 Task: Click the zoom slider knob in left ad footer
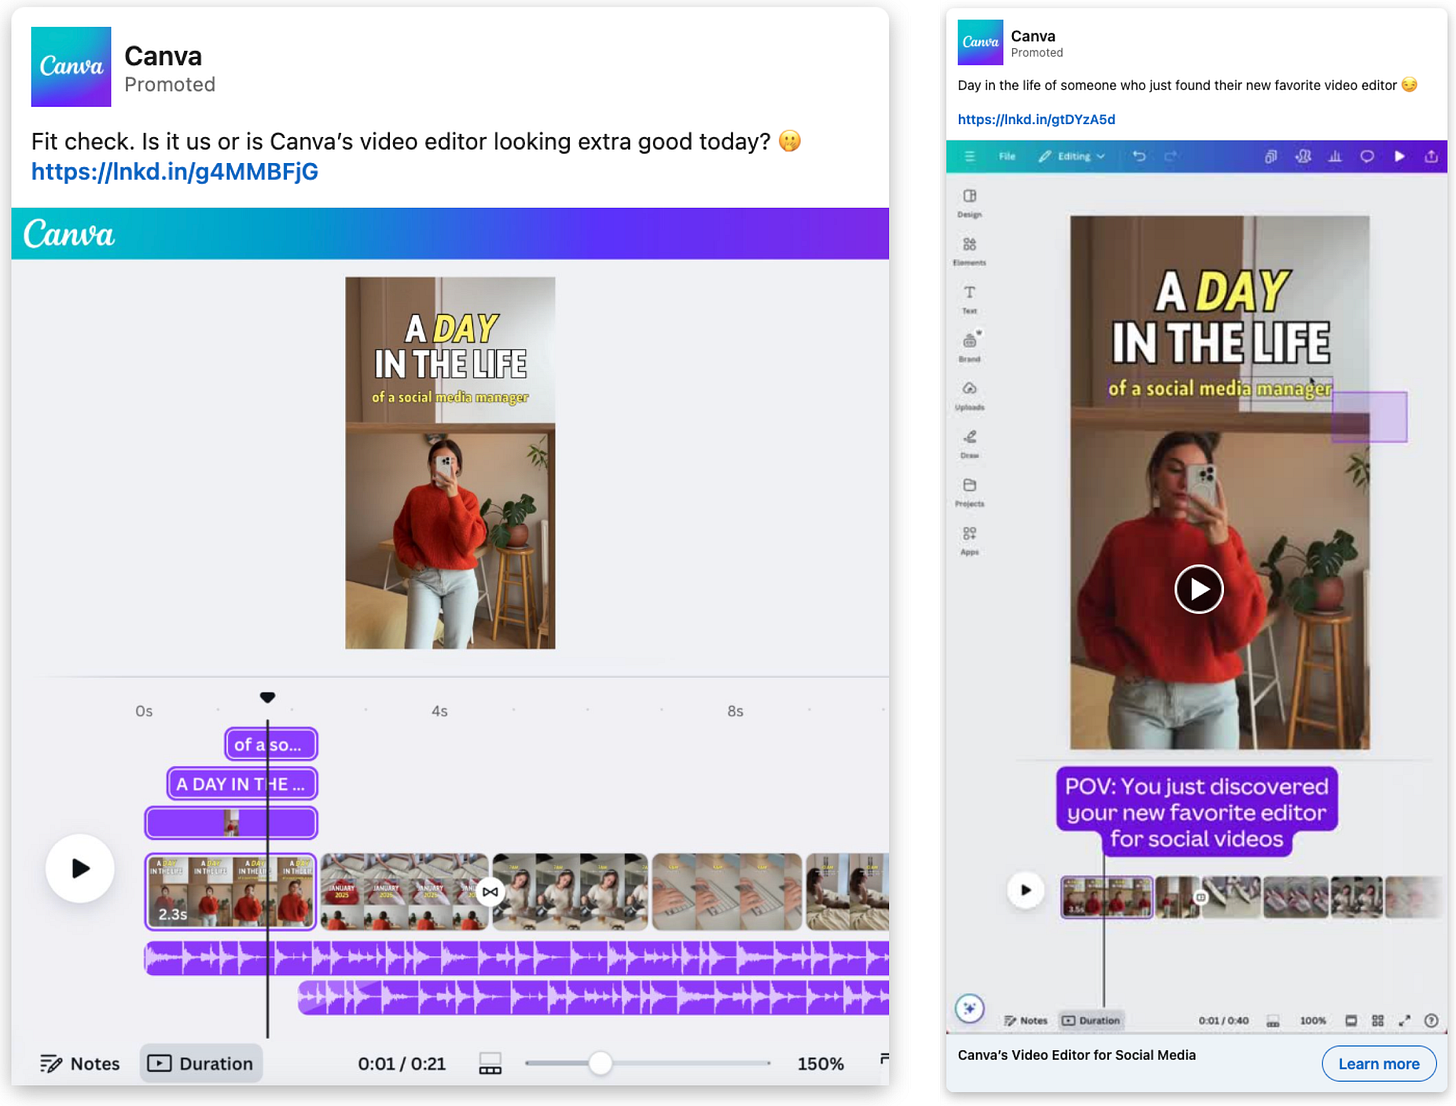pos(600,1063)
